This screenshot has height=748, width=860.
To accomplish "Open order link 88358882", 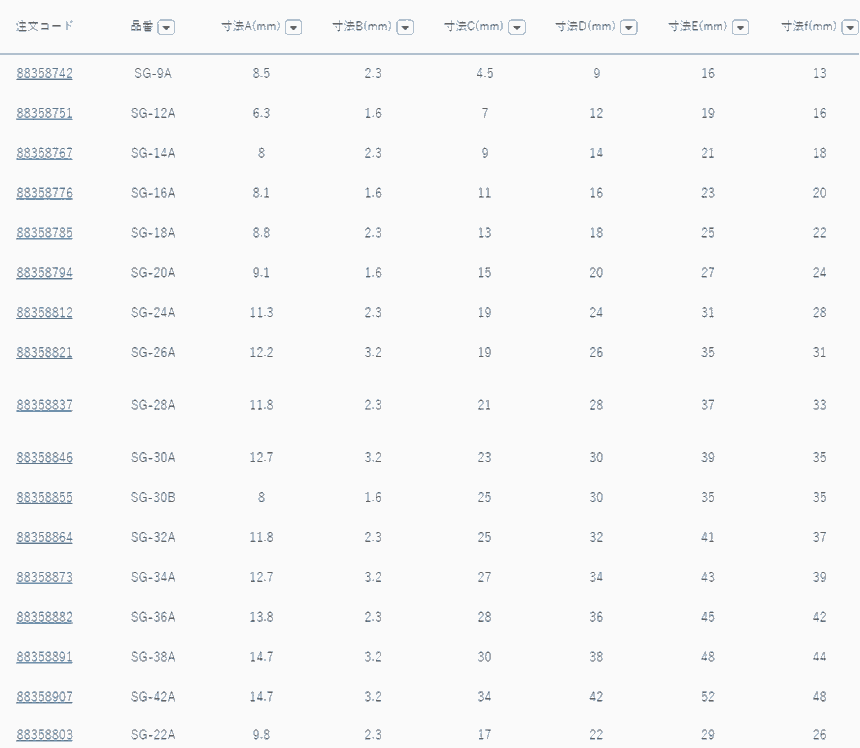I will click(x=44, y=617).
